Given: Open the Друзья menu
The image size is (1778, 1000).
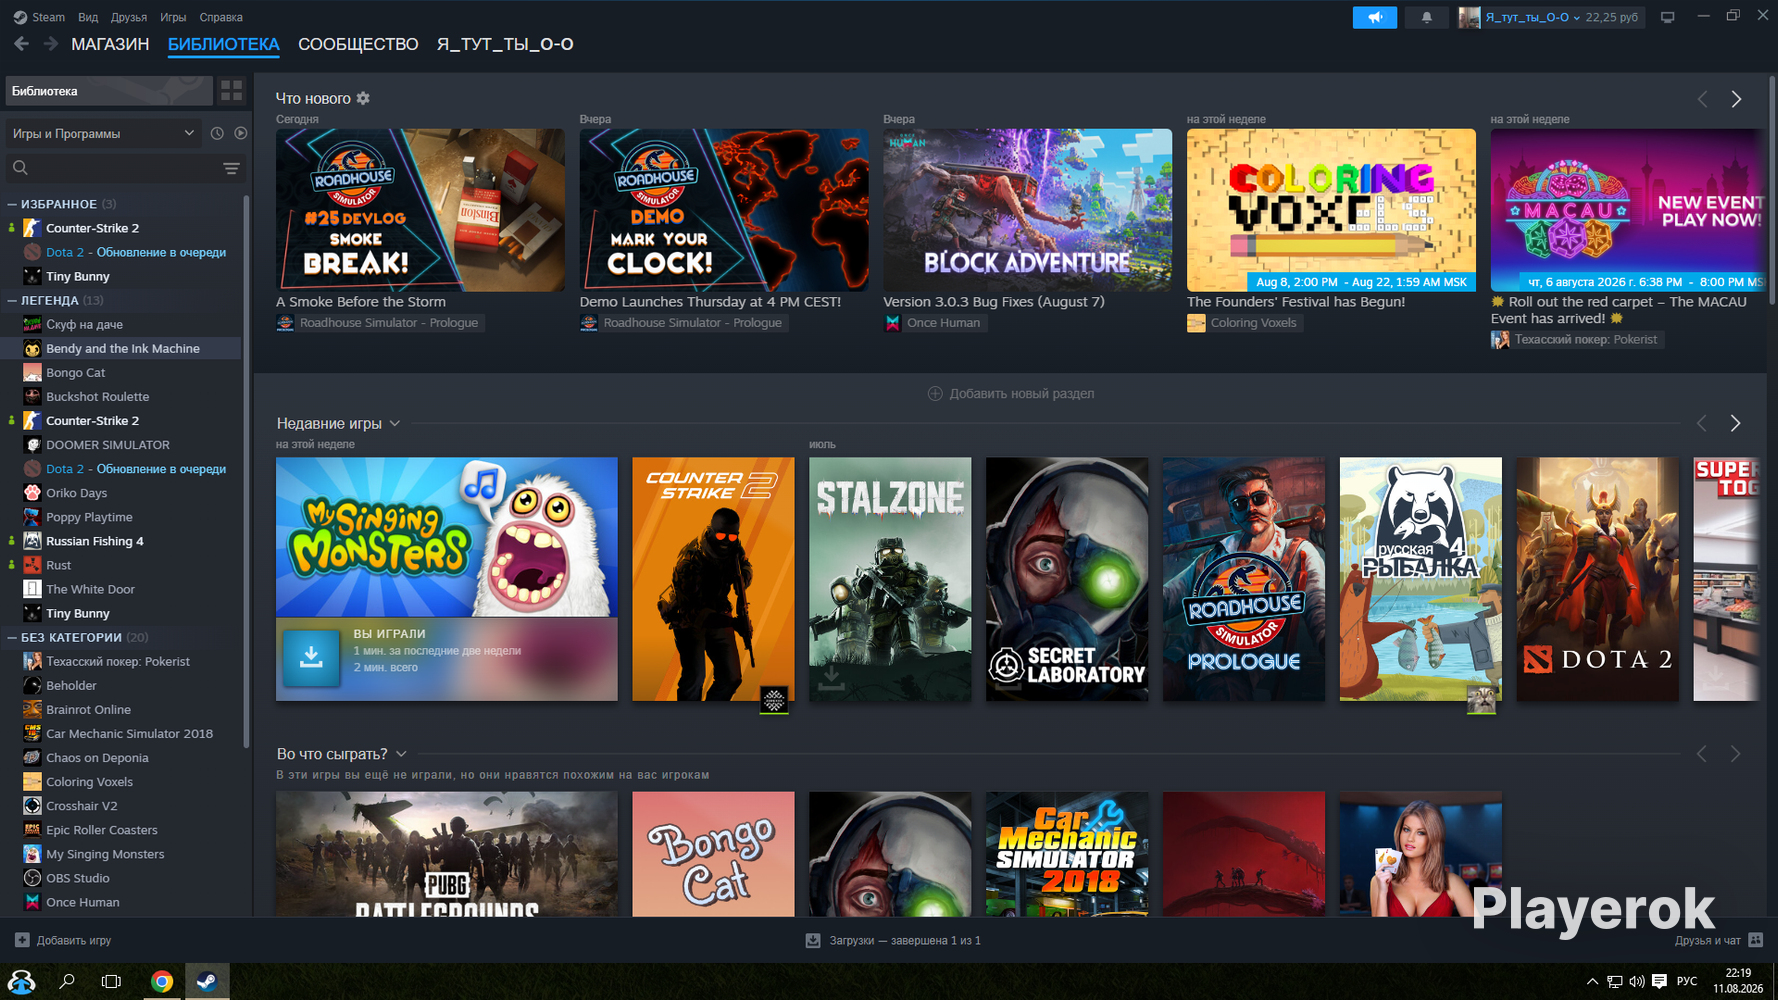Looking at the screenshot, I should pos(129,17).
